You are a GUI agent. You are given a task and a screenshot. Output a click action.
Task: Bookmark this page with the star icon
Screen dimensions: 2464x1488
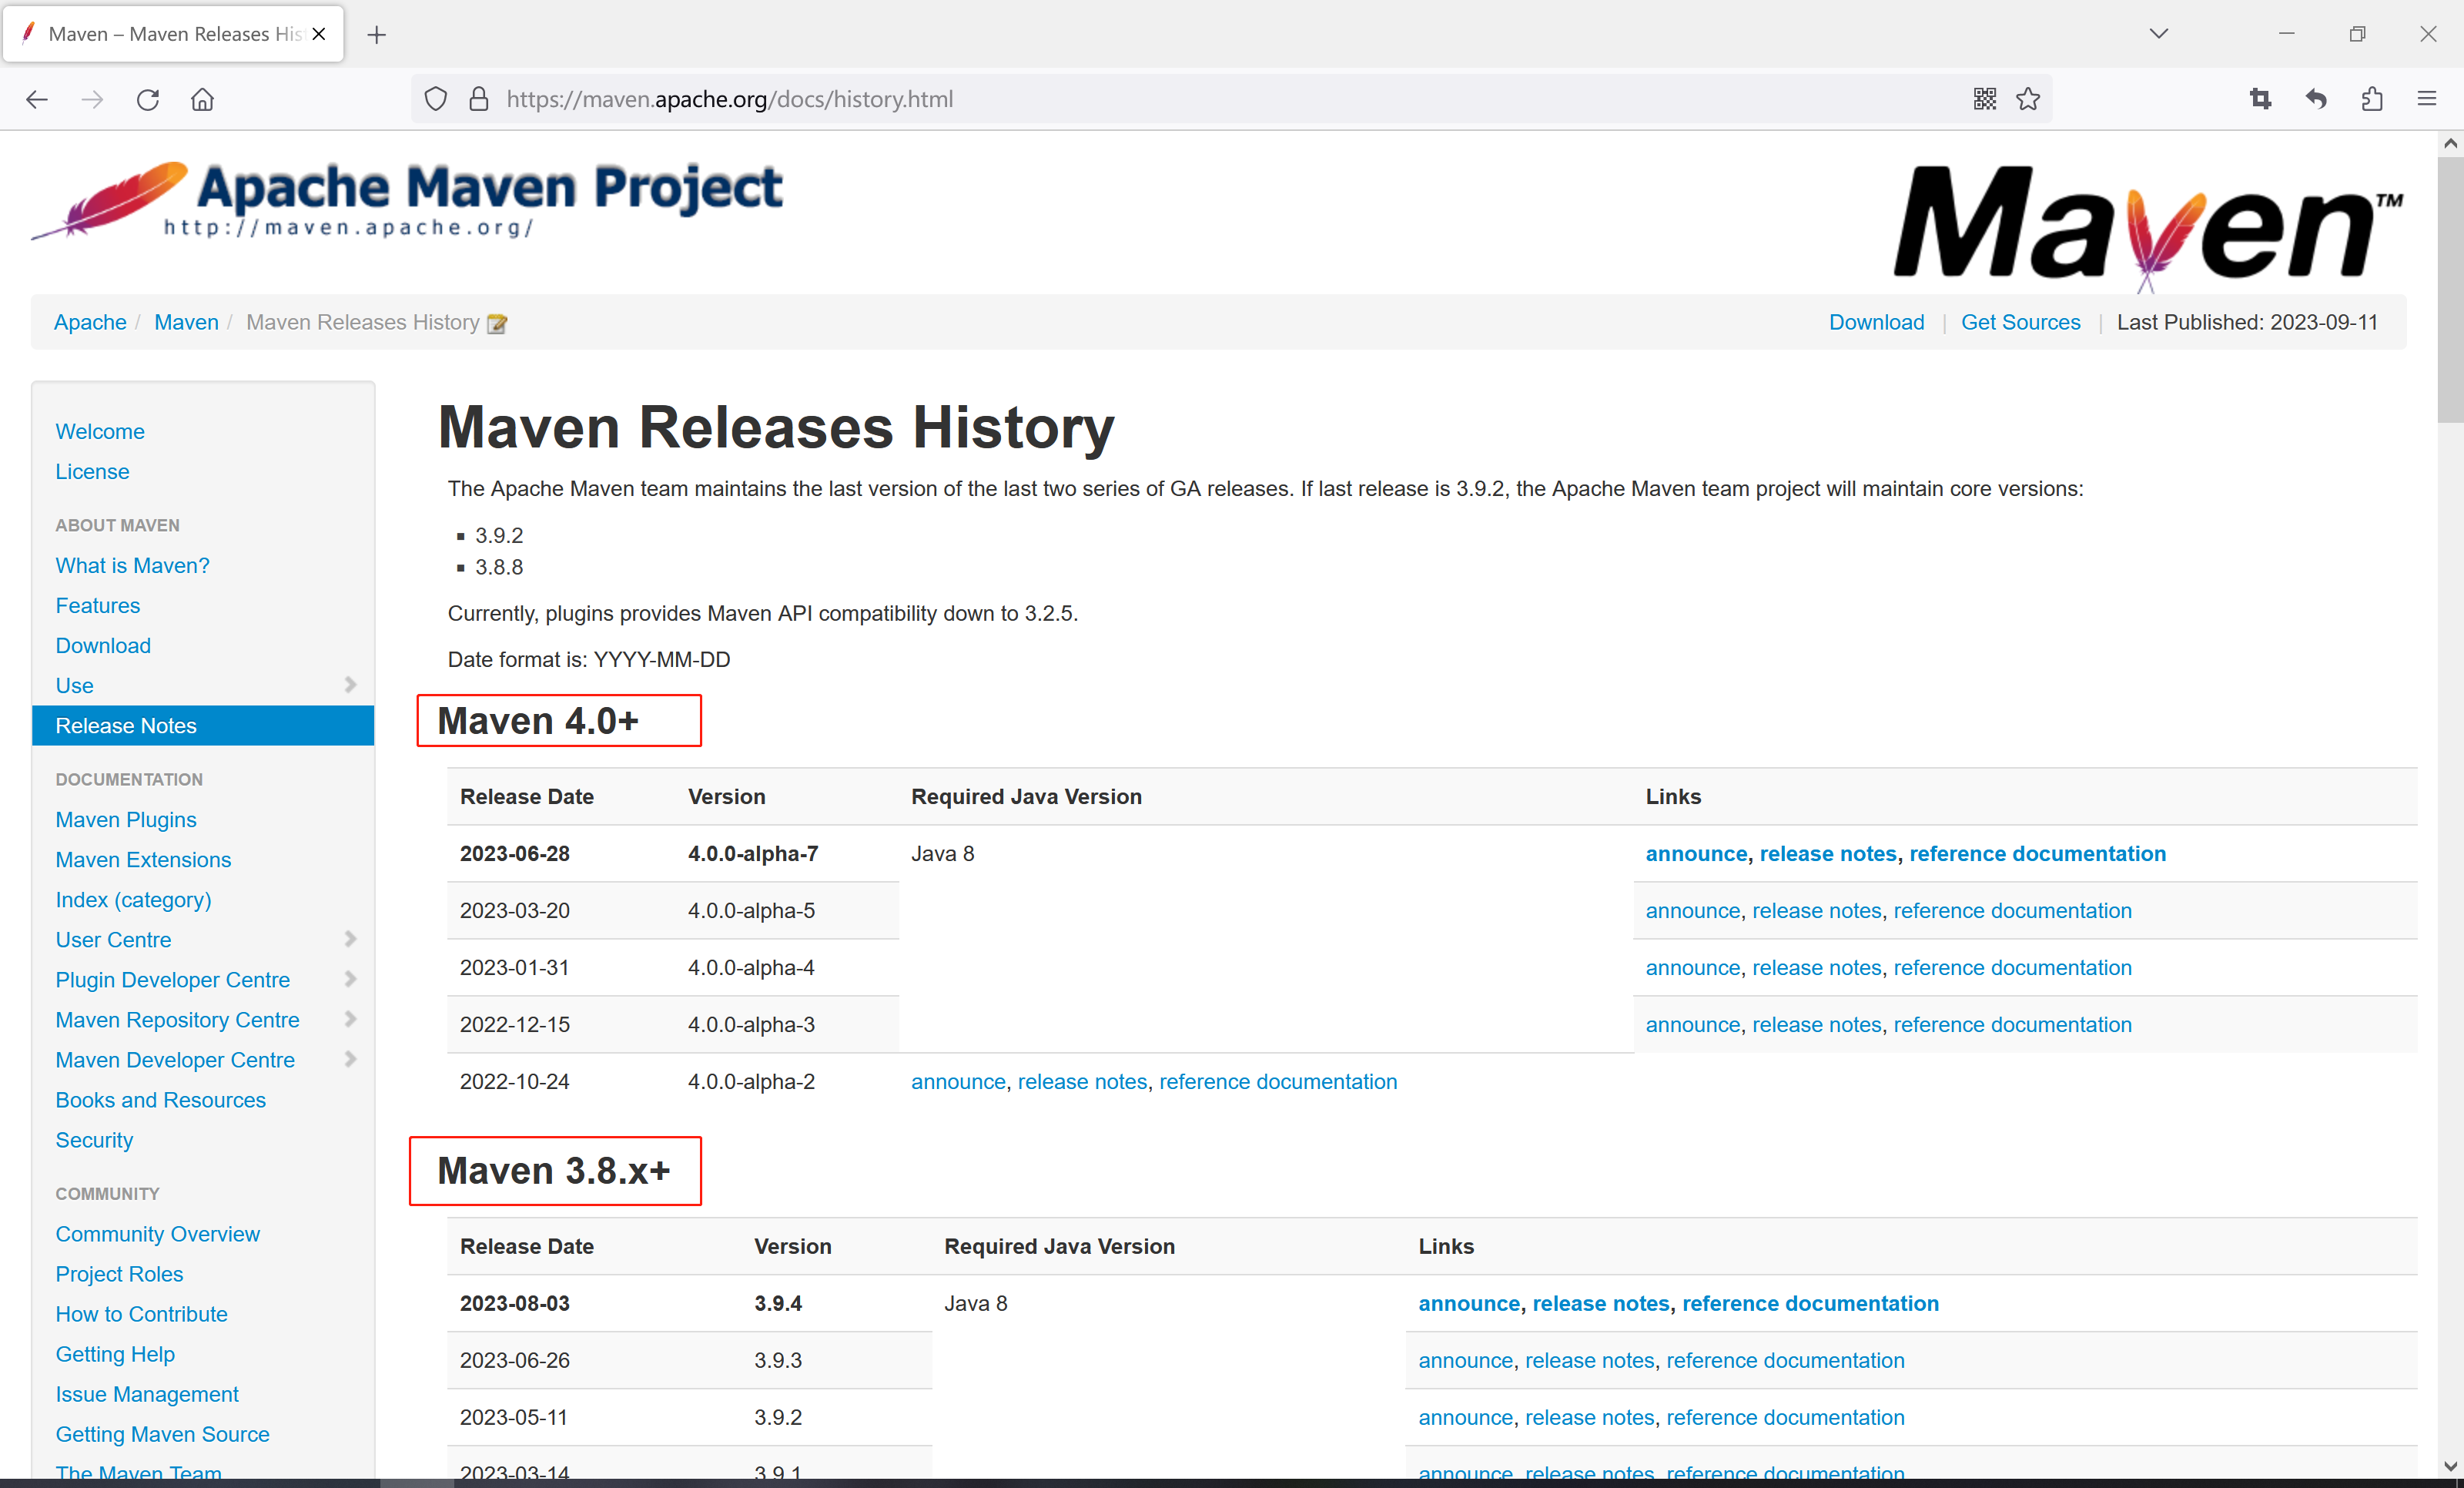click(2028, 99)
